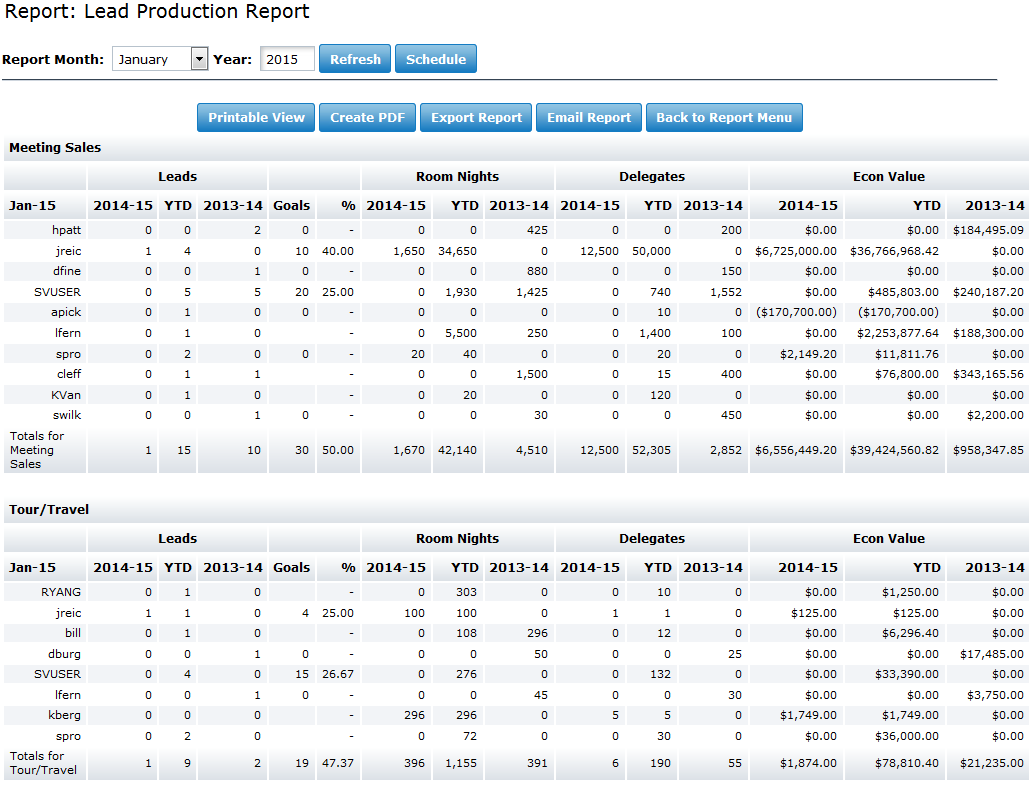
Task: Go Back to Report Menu
Action: click(x=724, y=117)
